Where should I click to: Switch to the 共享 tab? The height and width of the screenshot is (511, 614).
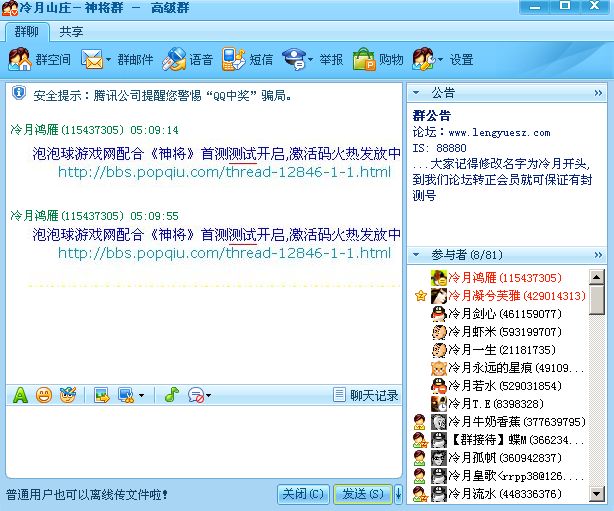pyautogui.click(x=71, y=31)
